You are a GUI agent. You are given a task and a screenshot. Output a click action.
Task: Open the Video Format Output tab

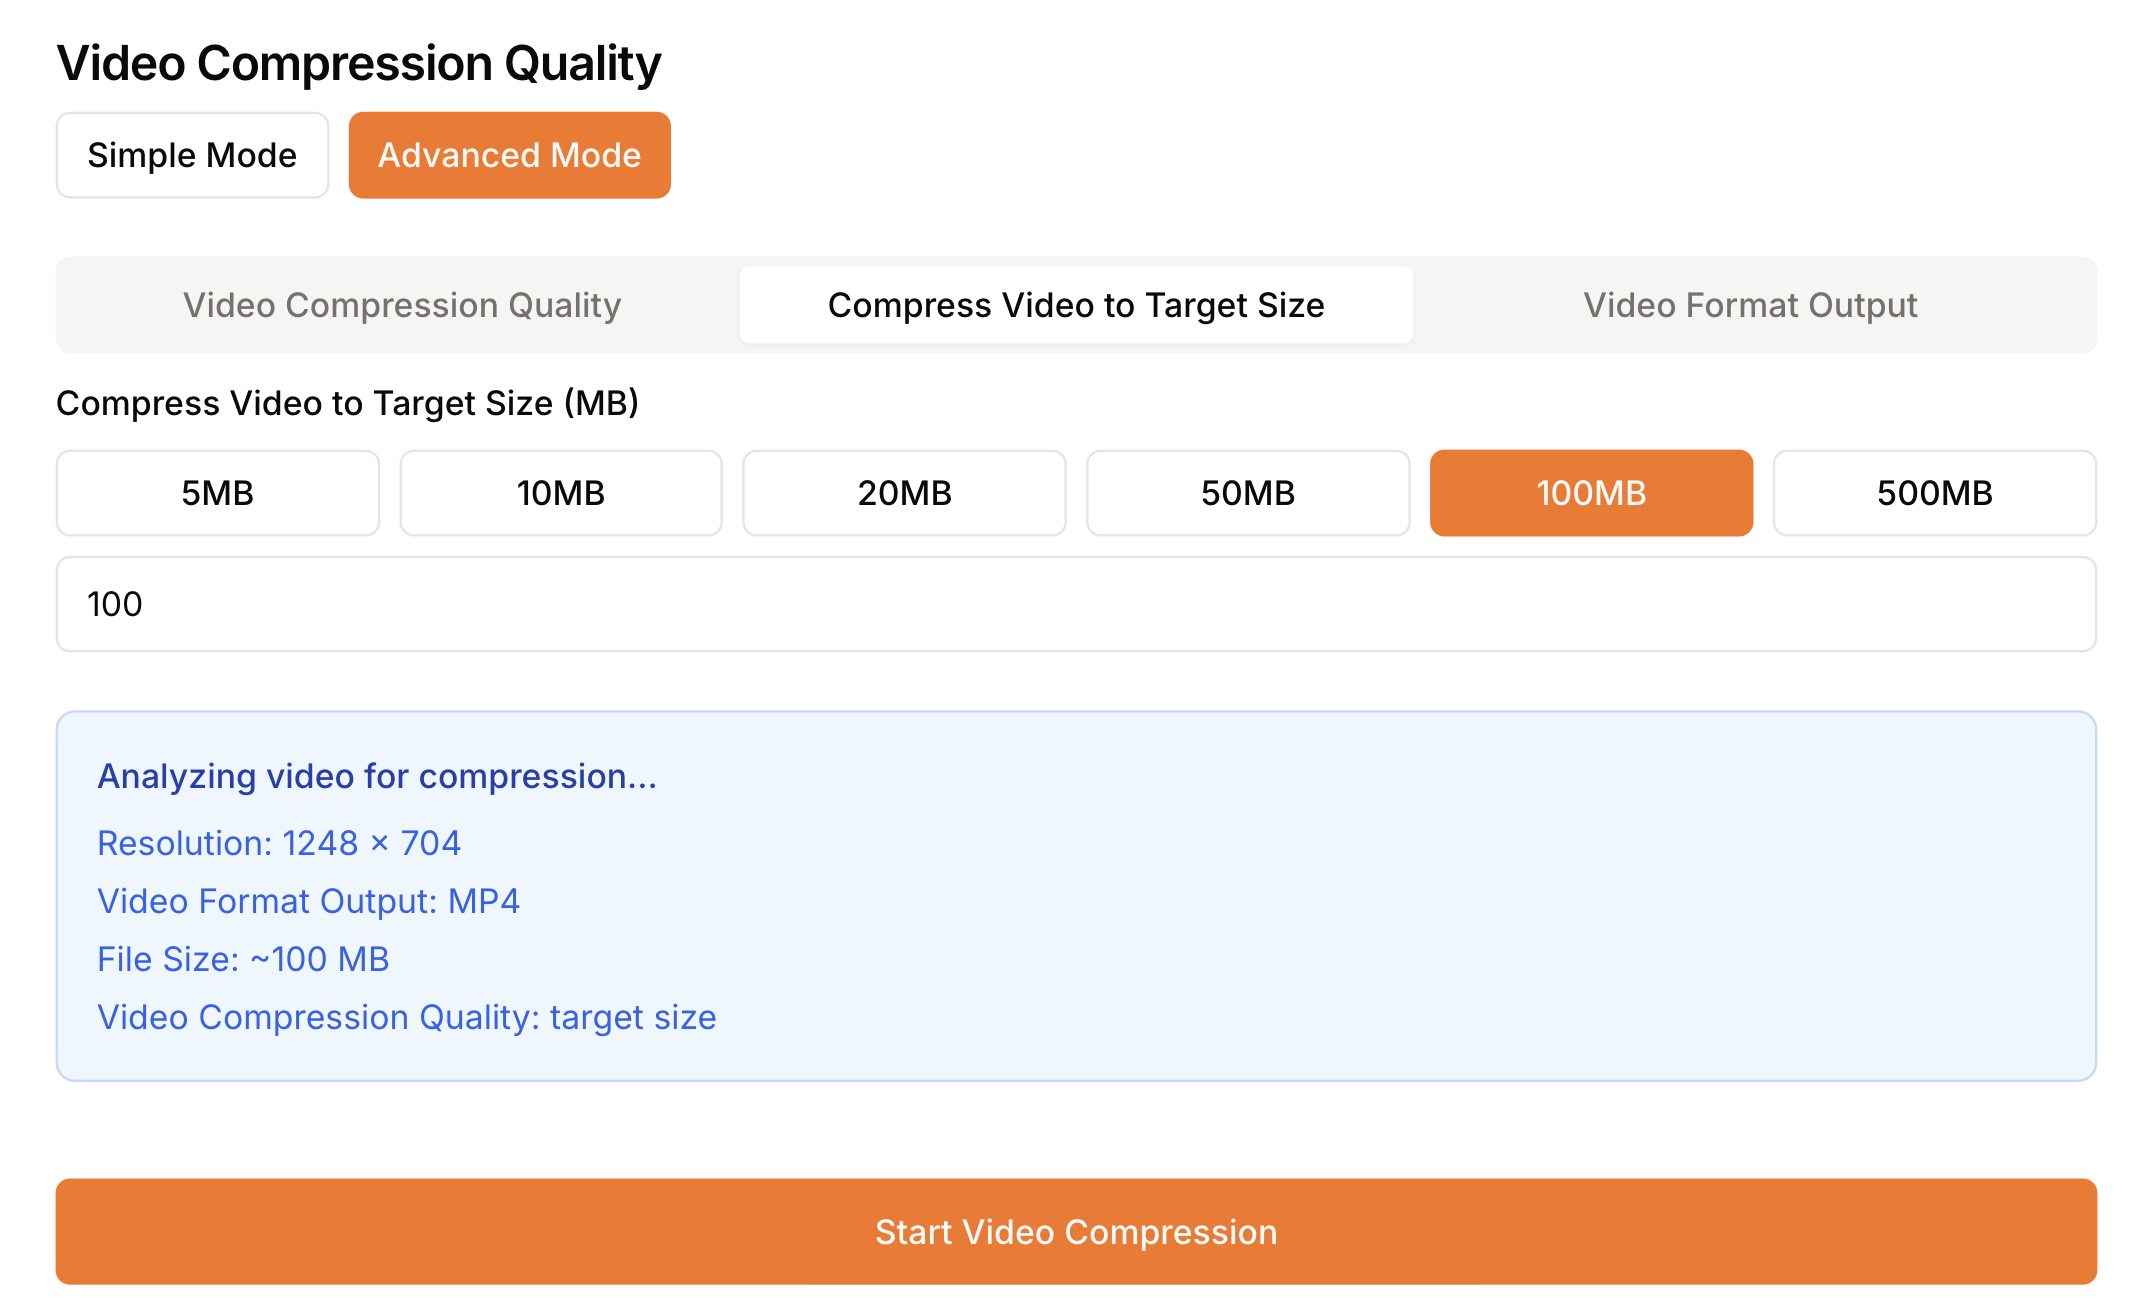click(x=1749, y=305)
